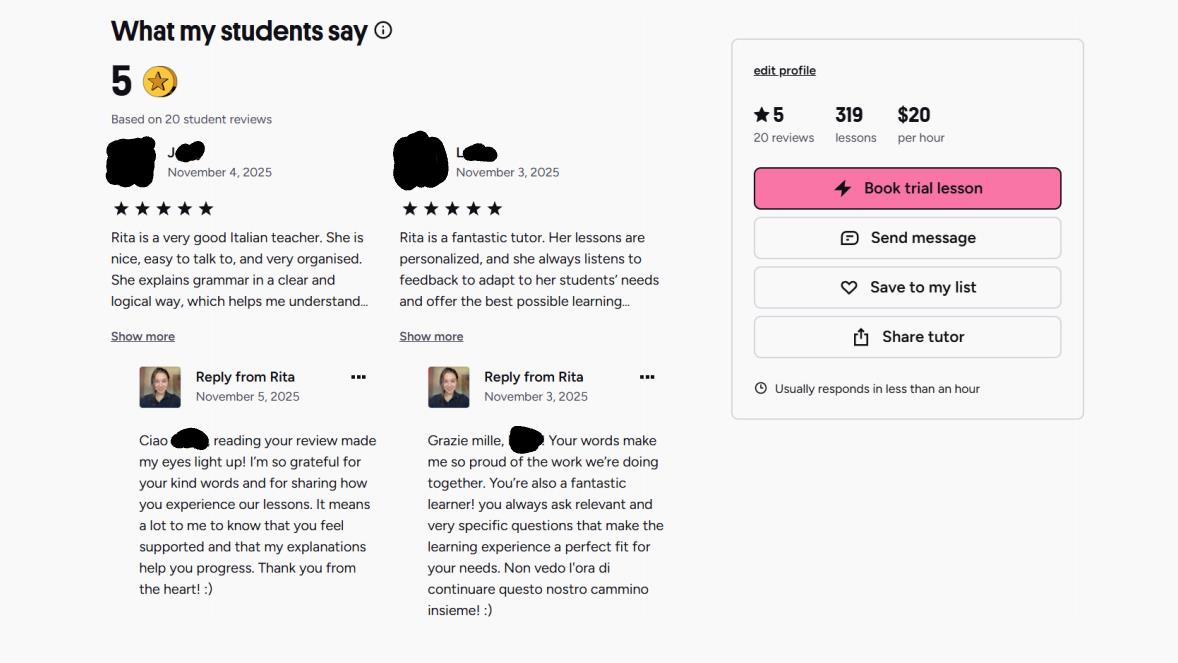Click the info icon beside "What my students say"
This screenshot has width=1178, height=663.
pyautogui.click(x=383, y=31)
